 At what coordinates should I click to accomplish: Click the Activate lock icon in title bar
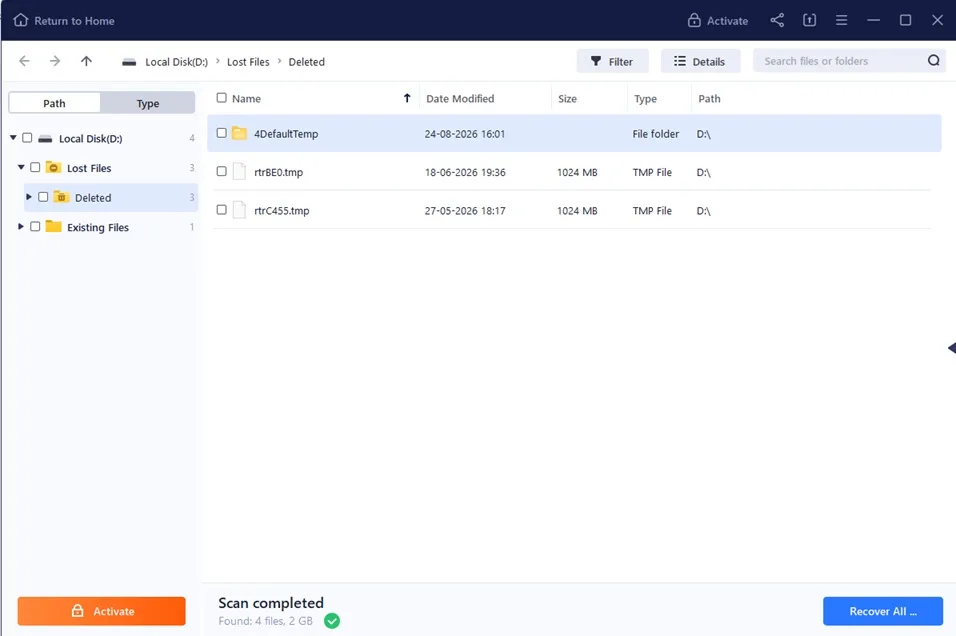pyautogui.click(x=694, y=20)
